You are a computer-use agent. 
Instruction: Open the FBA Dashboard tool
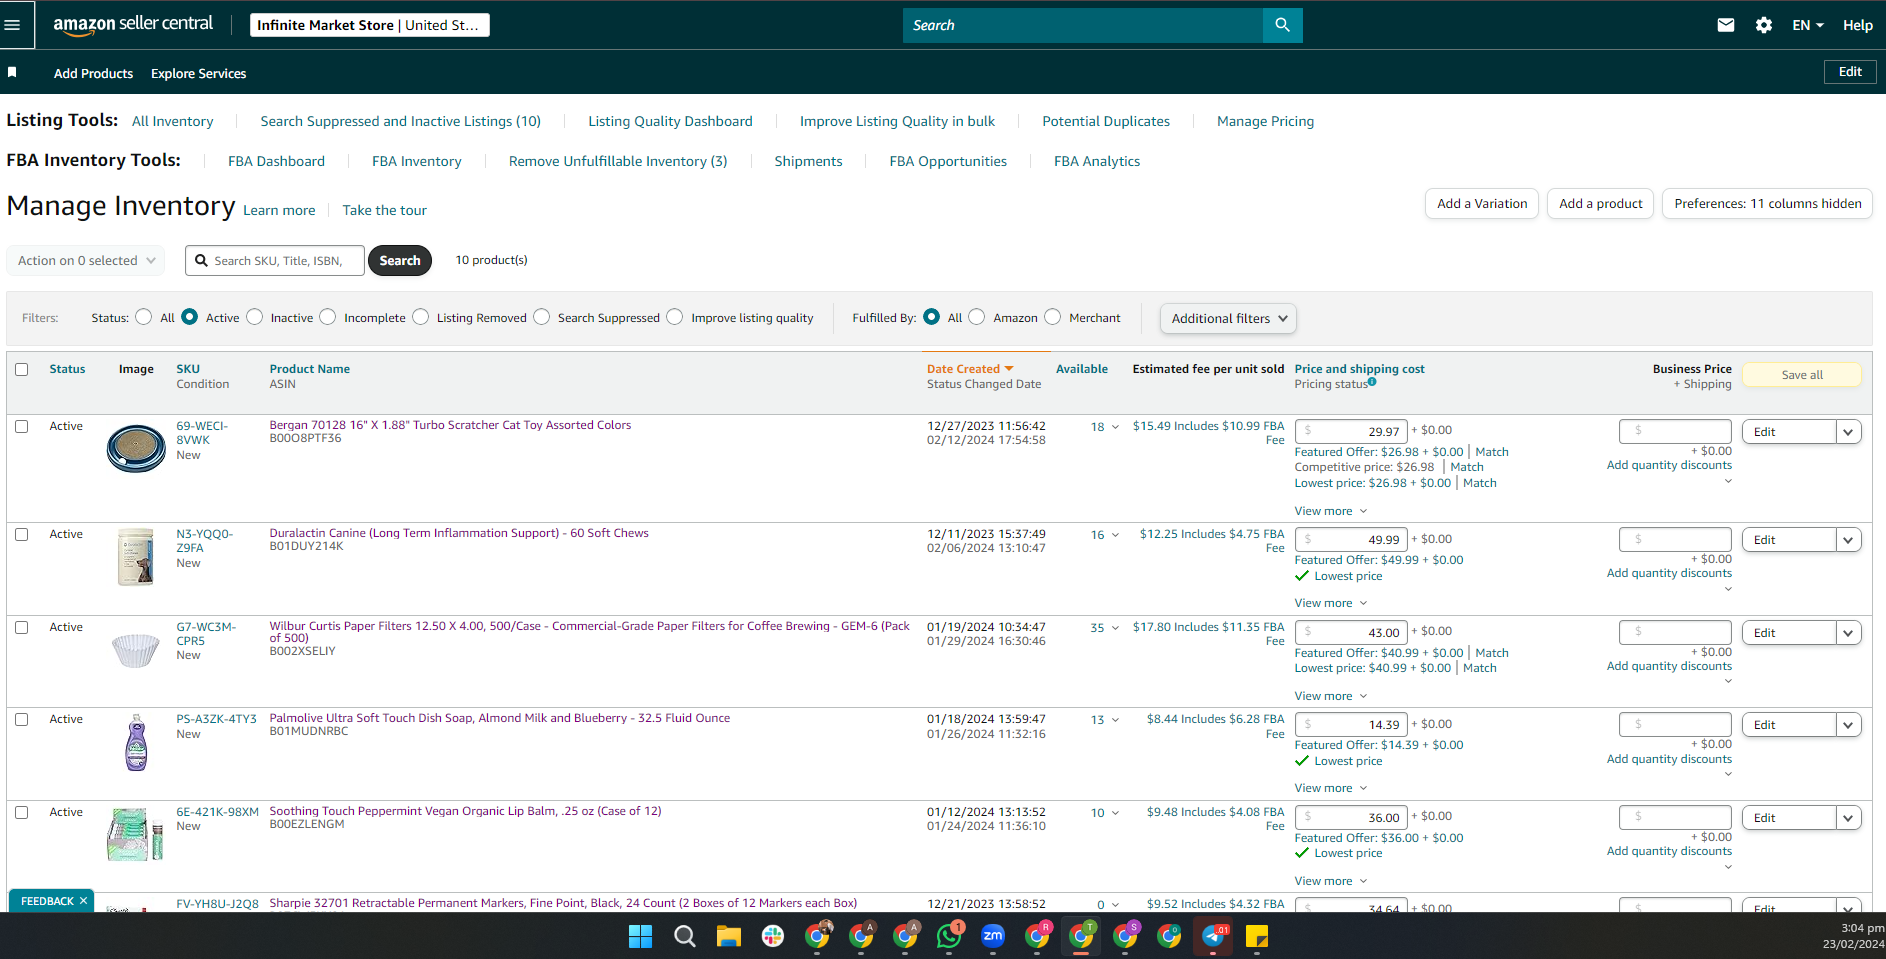tap(276, 161)
